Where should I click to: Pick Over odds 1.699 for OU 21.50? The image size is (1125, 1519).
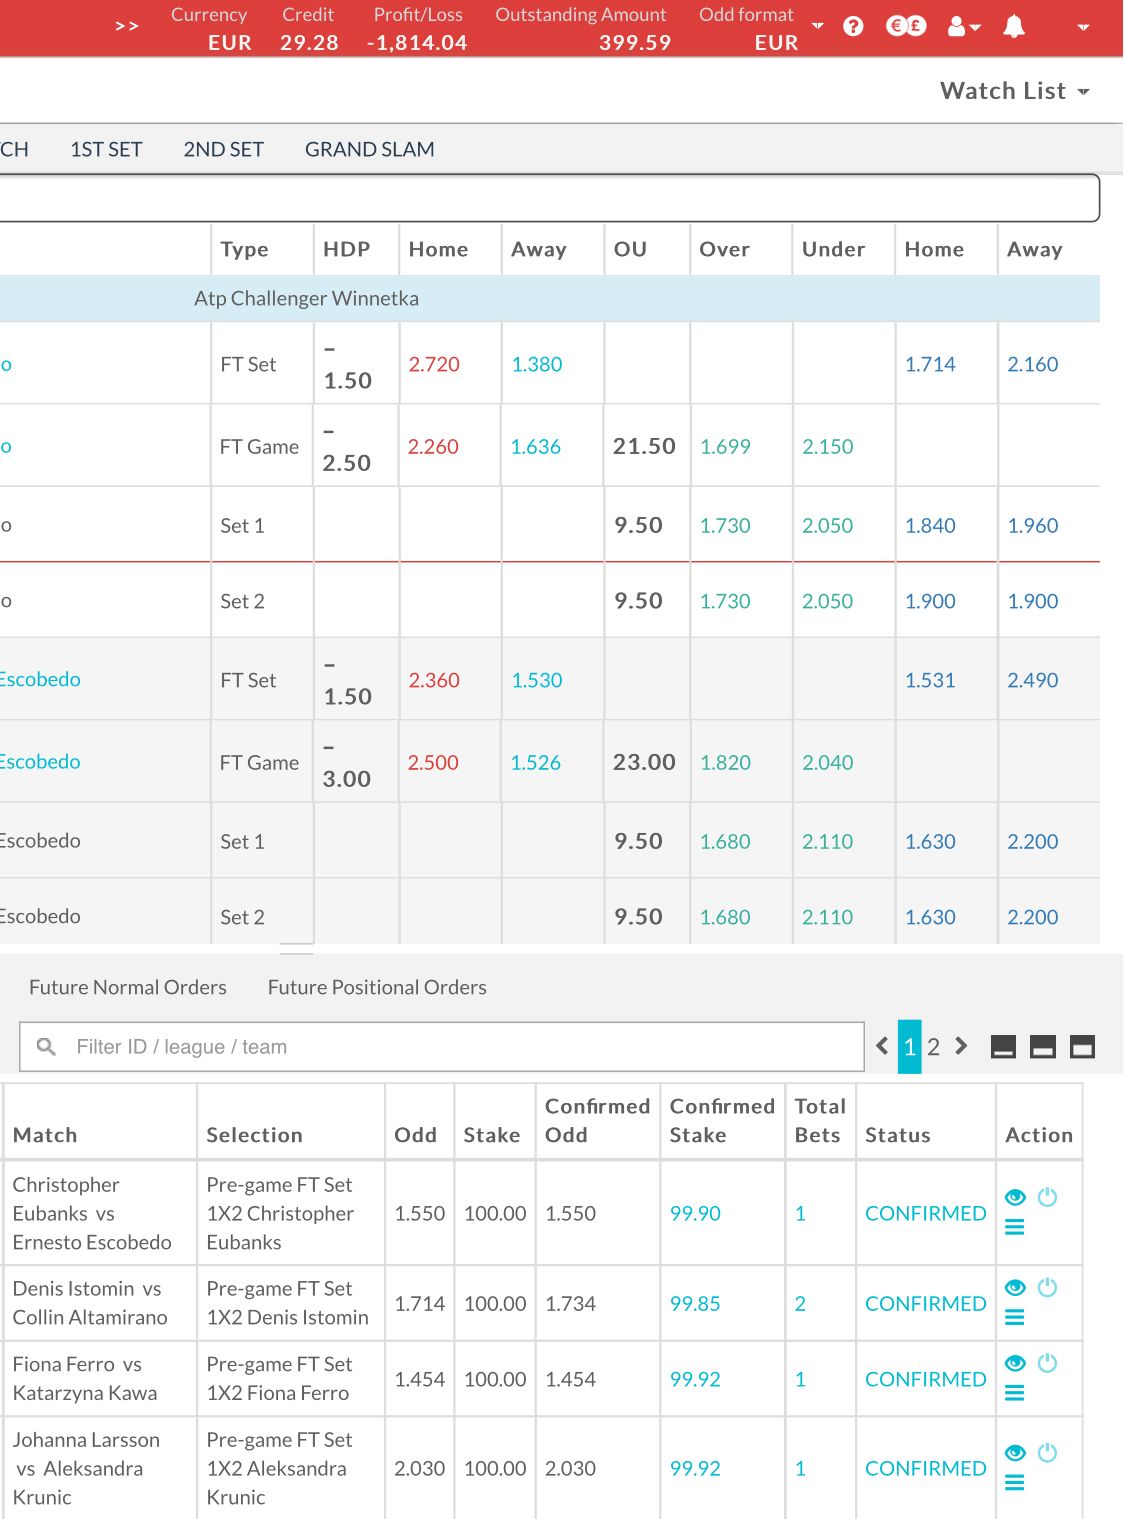click(x=725, y=446)
